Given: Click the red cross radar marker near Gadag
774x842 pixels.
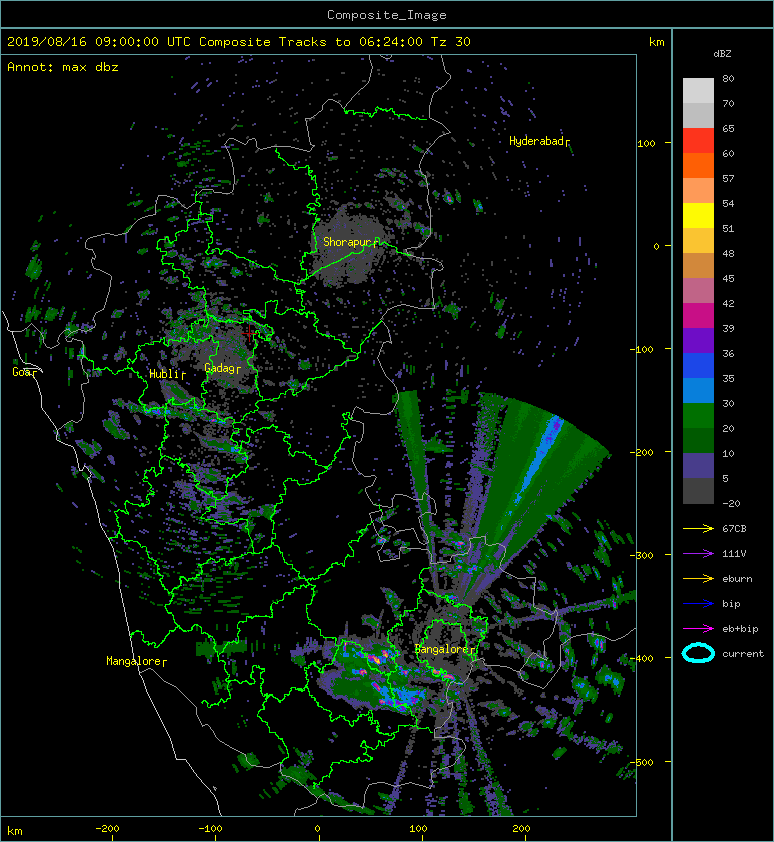Looking at the screenshot, I should pos(249,333).
